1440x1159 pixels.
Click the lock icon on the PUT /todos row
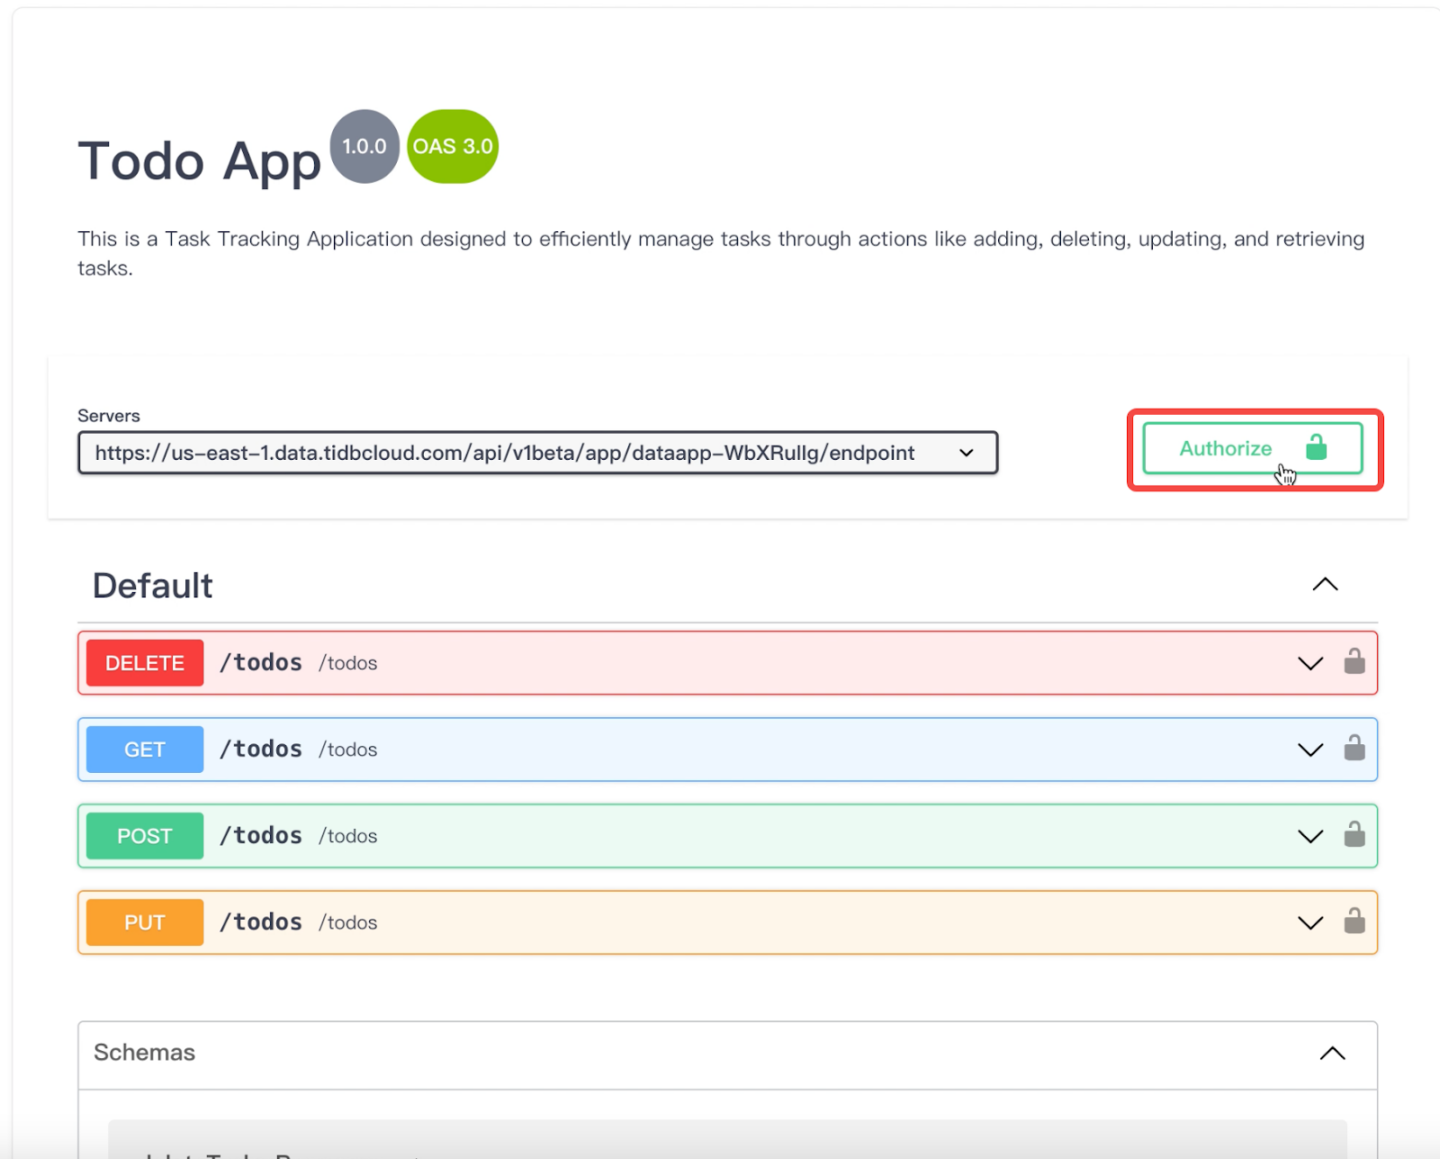(x=1355, y=922)
